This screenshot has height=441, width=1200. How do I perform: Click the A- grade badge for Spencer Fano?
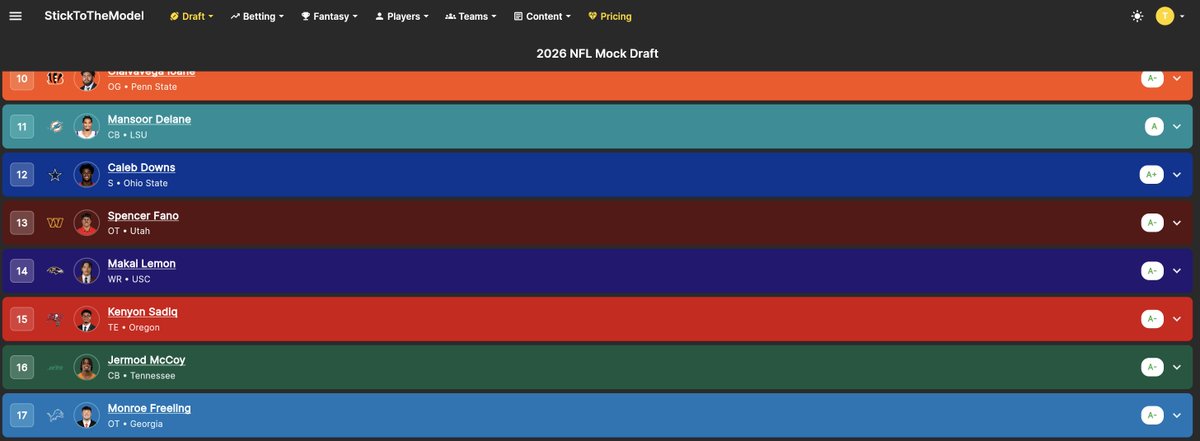pyautogui.click(x=1152, y=223)
